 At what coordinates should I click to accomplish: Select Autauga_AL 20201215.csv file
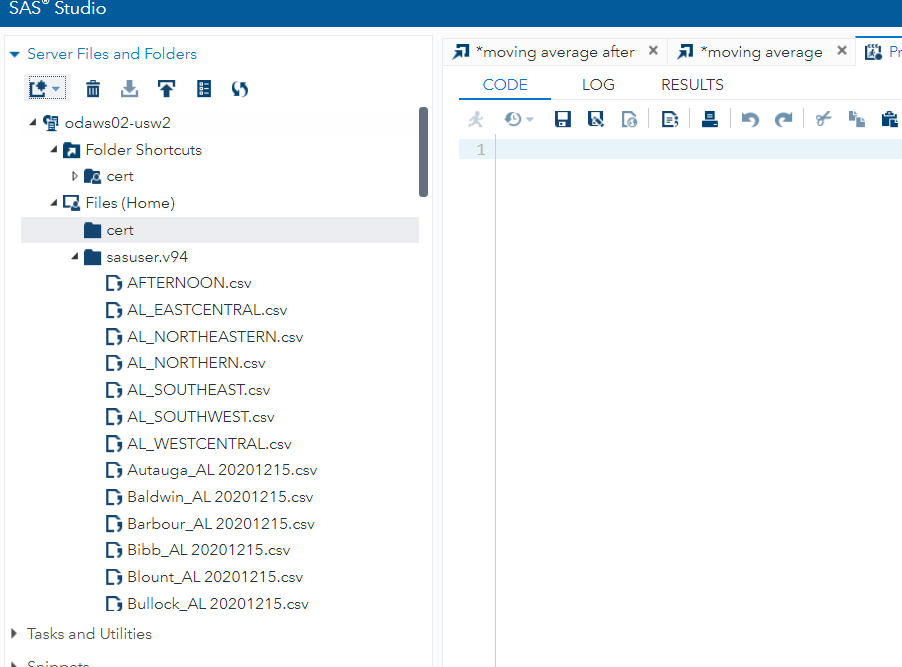click(x=222, y=470)
